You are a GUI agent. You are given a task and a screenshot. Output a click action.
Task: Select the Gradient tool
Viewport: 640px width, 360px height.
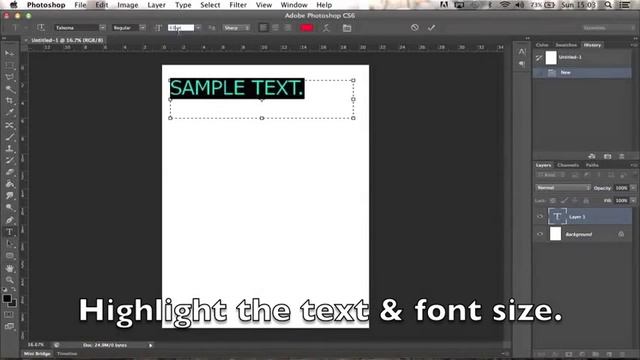[x=9, y=184]
